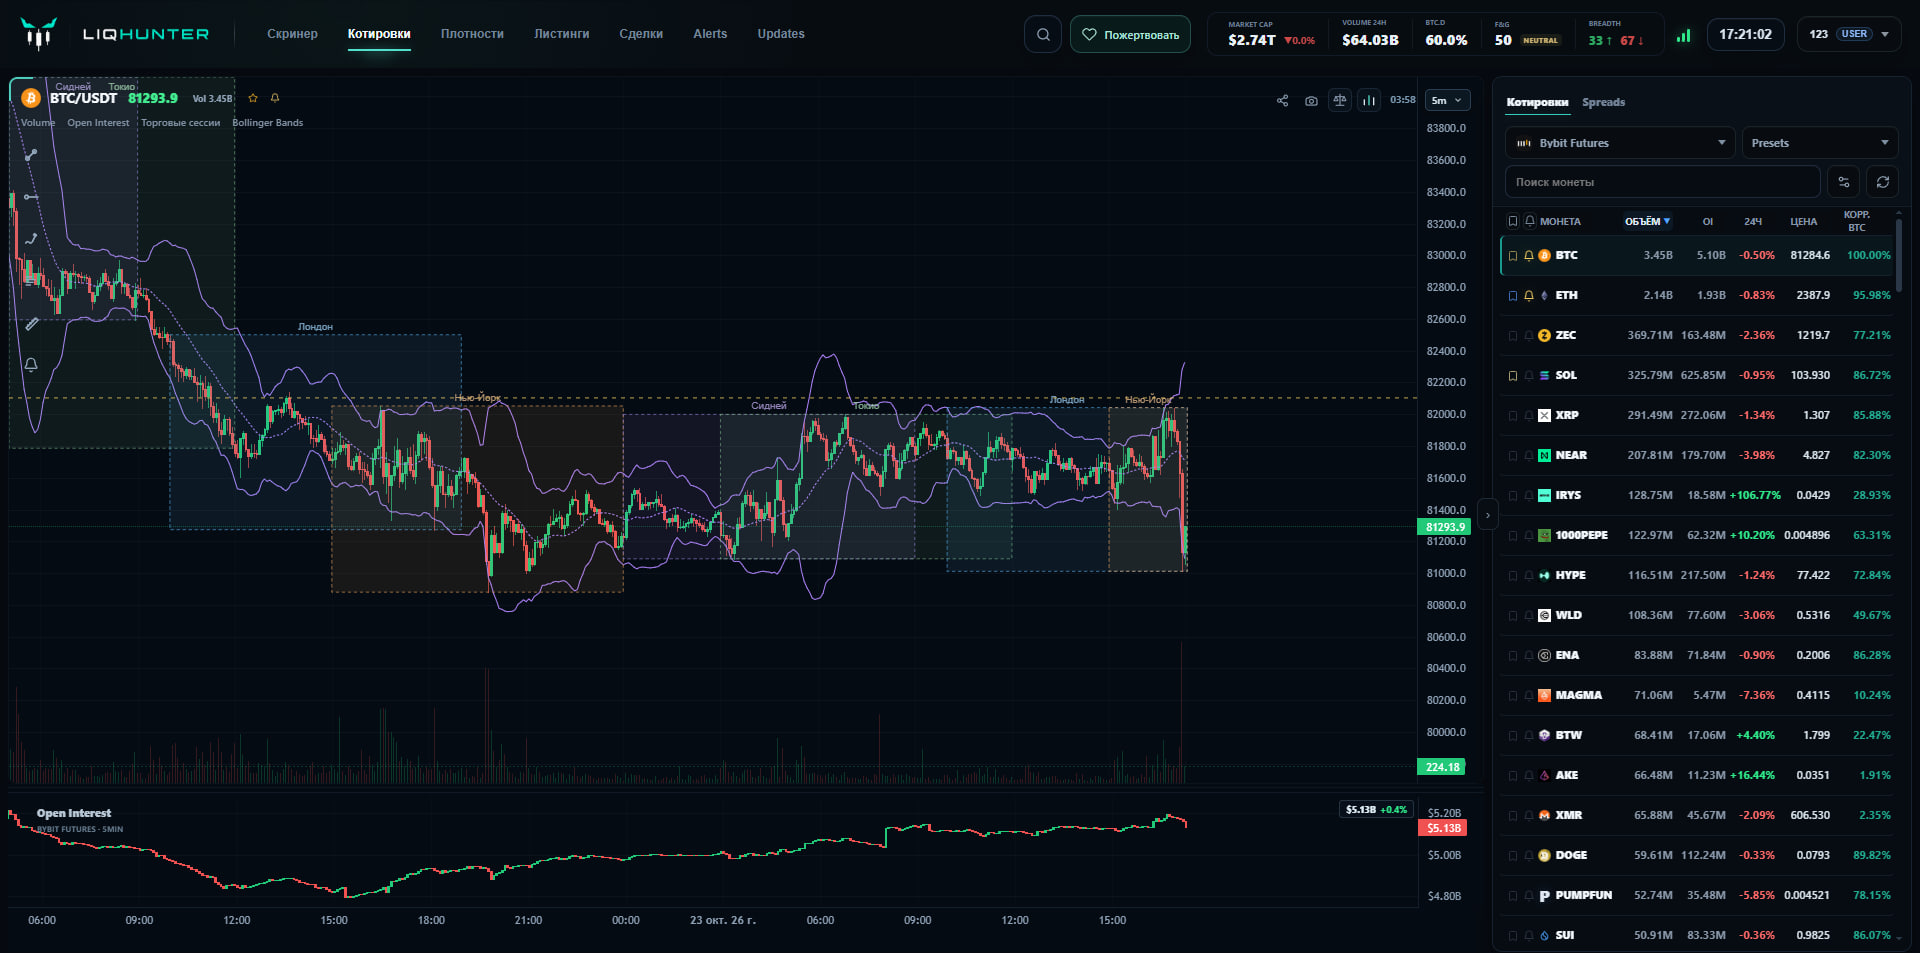This screenshot has height=953, width=1920.
Task: Open the Alerts page link
Action: click(710, 34)
